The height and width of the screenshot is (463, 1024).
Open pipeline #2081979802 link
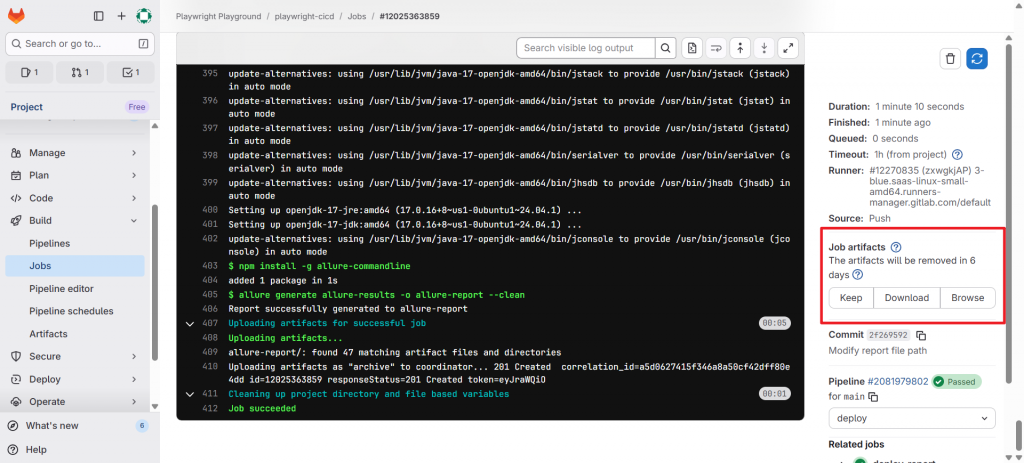897,381
